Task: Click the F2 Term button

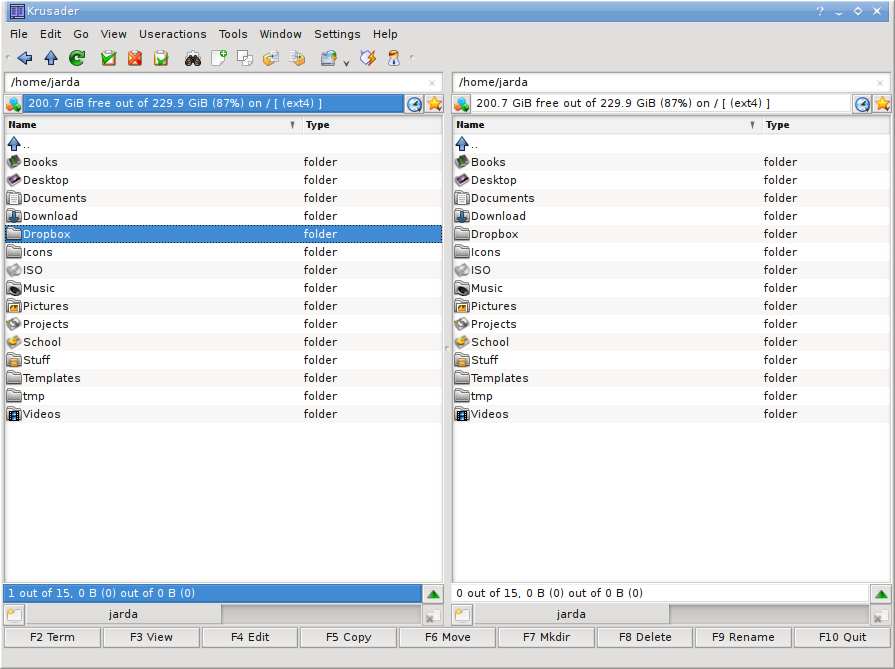Action: [53, 637]
